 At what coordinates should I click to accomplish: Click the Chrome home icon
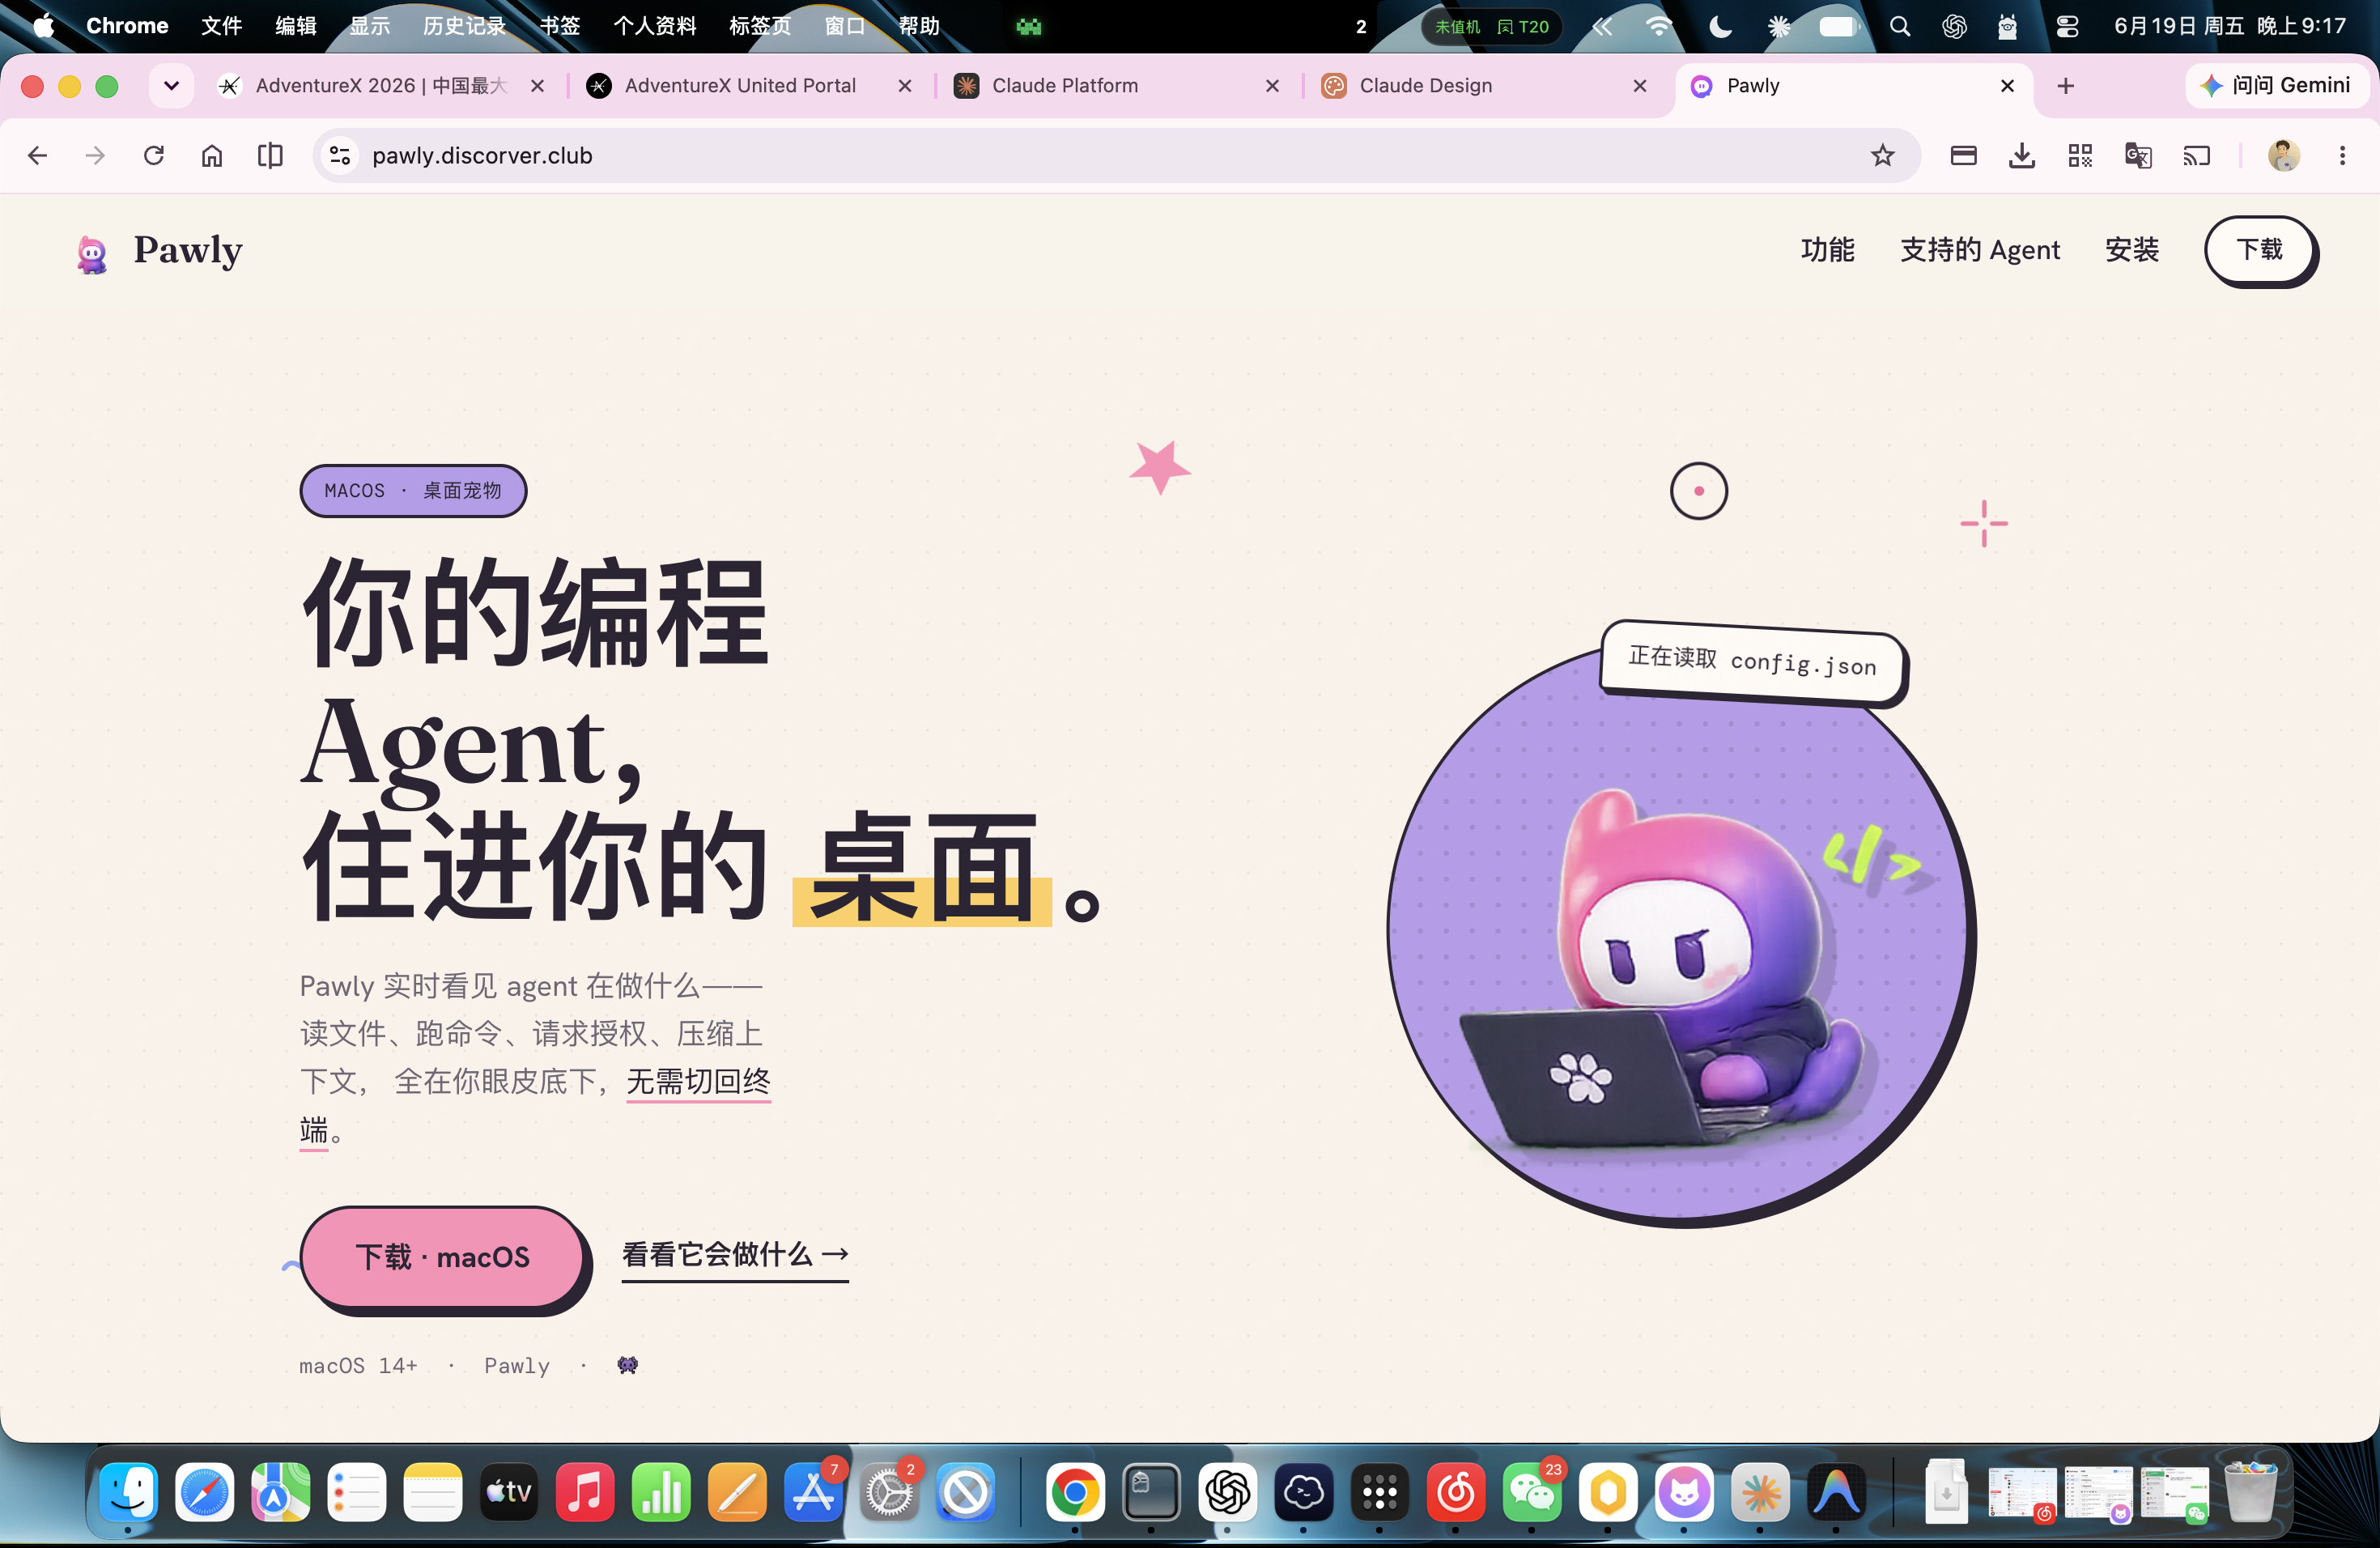point(212,155)
